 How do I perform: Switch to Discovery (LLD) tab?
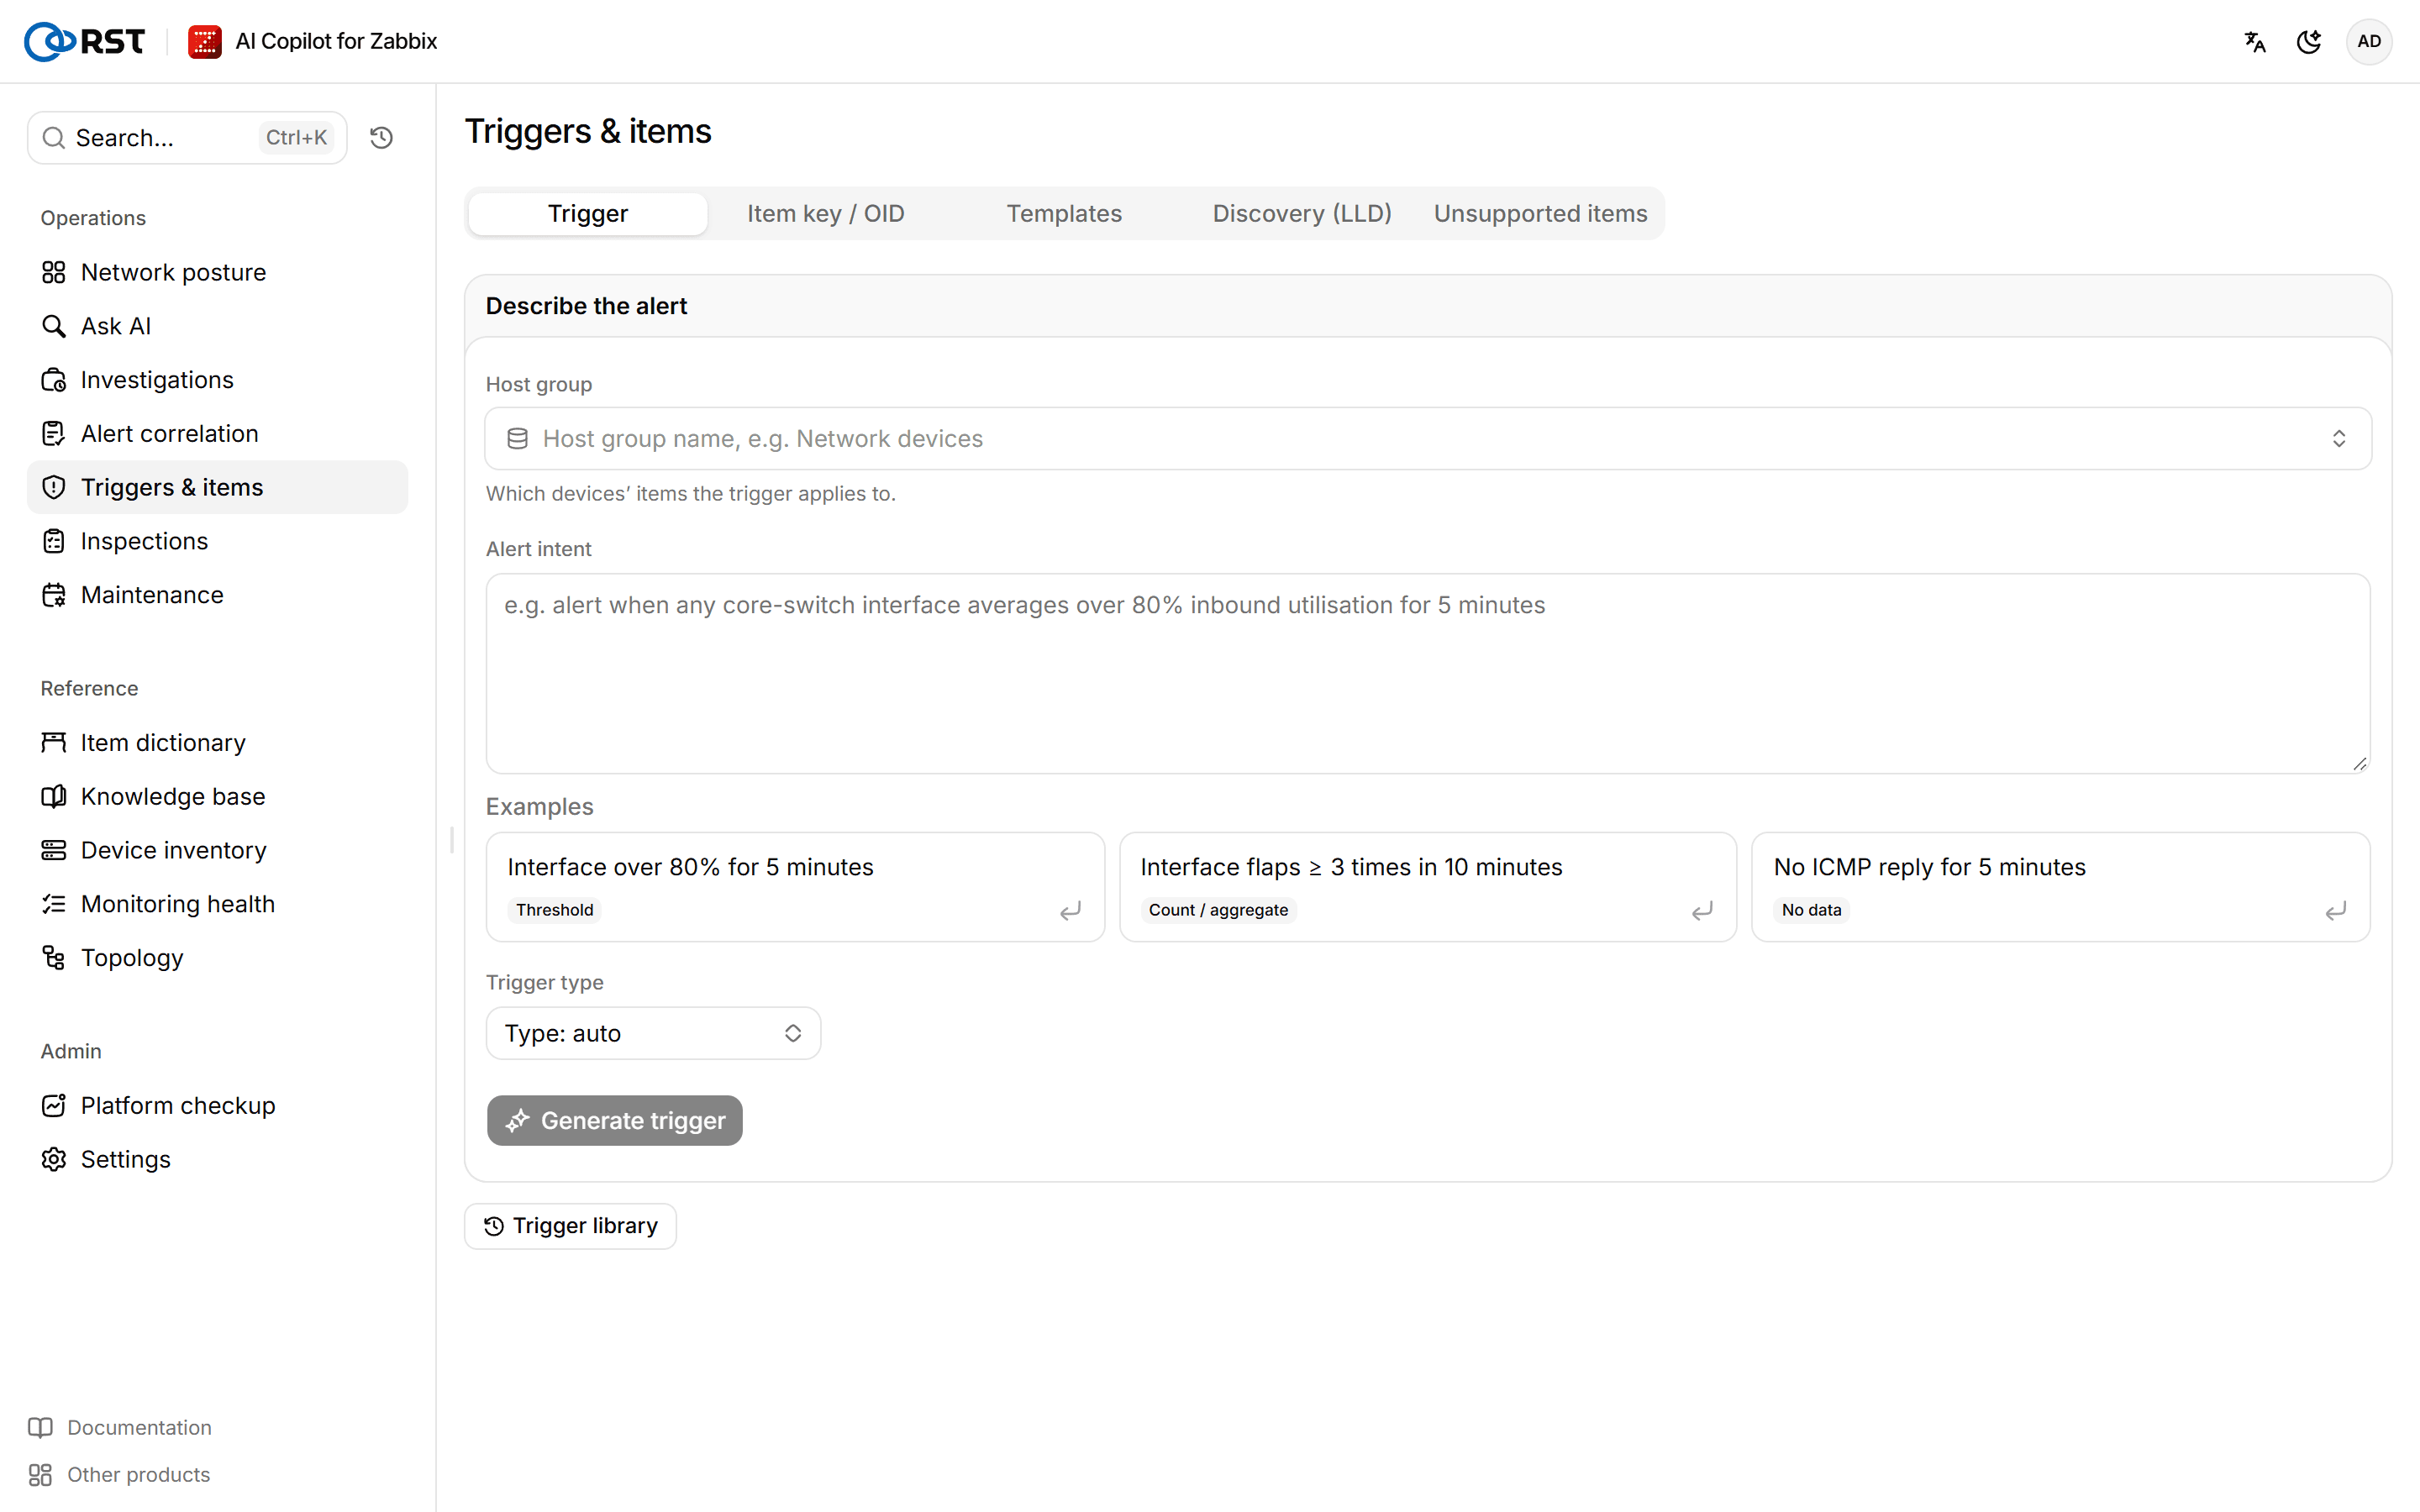point(1302,213)
